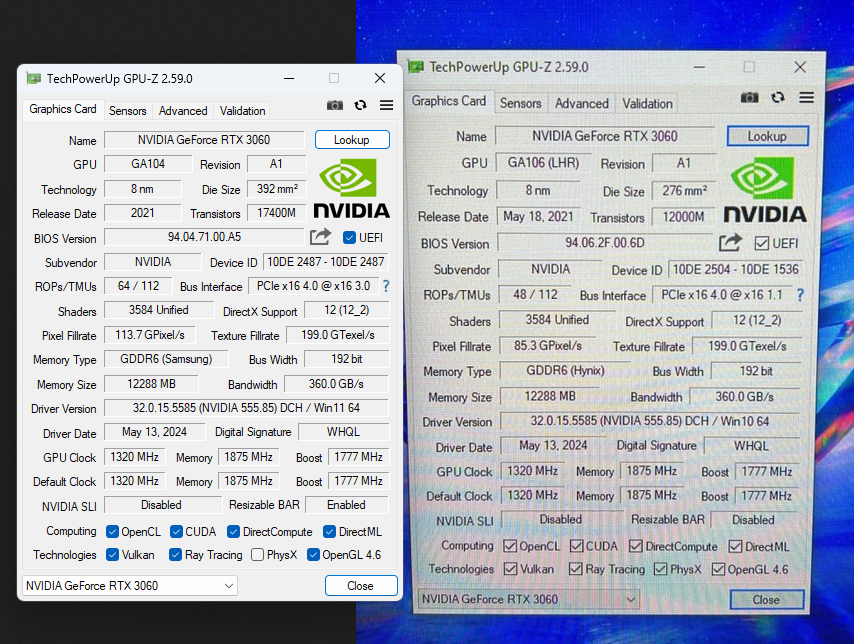
Task: Click the GA106 (LHR) field in right window
Action: click(543, 162)
